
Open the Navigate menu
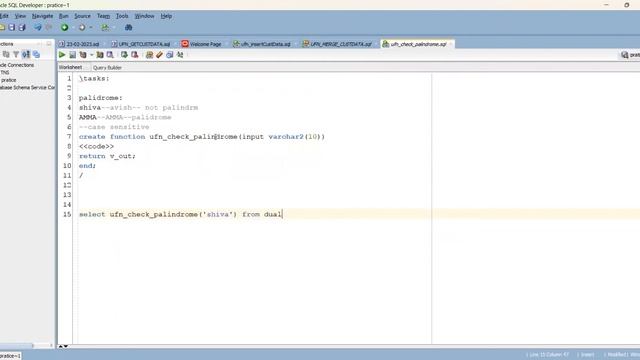click(x=42, y=16)
